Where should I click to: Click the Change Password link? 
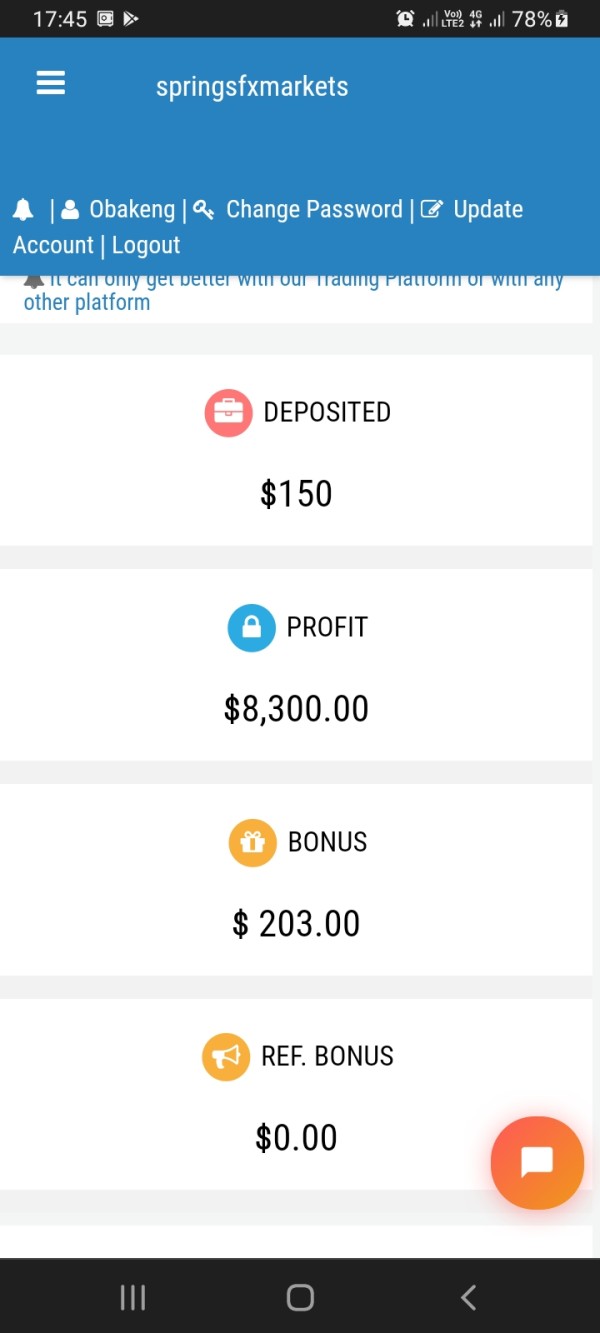tap(314, 210)
